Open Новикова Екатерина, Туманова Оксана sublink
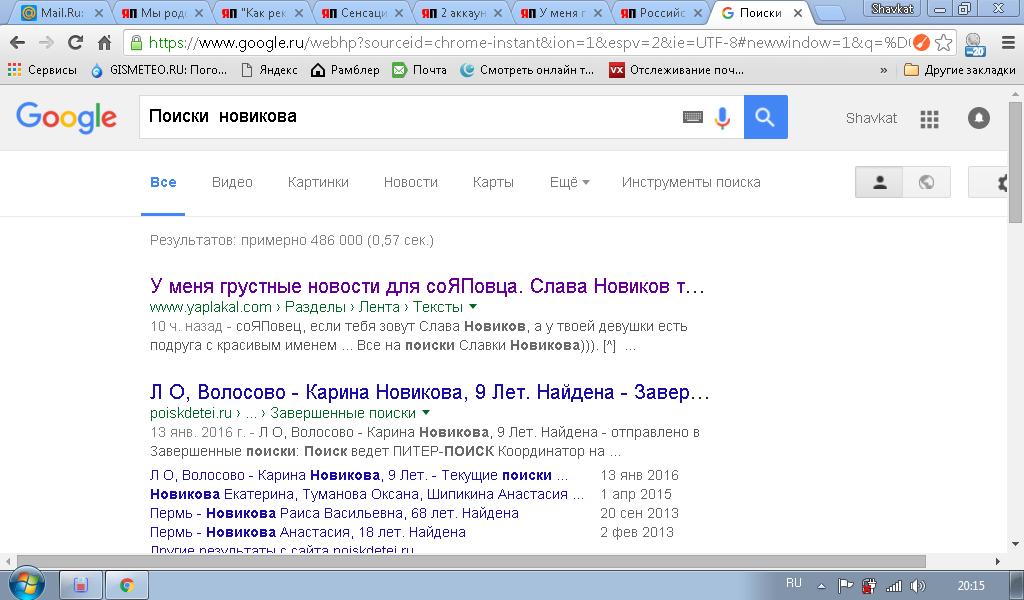 366,494
